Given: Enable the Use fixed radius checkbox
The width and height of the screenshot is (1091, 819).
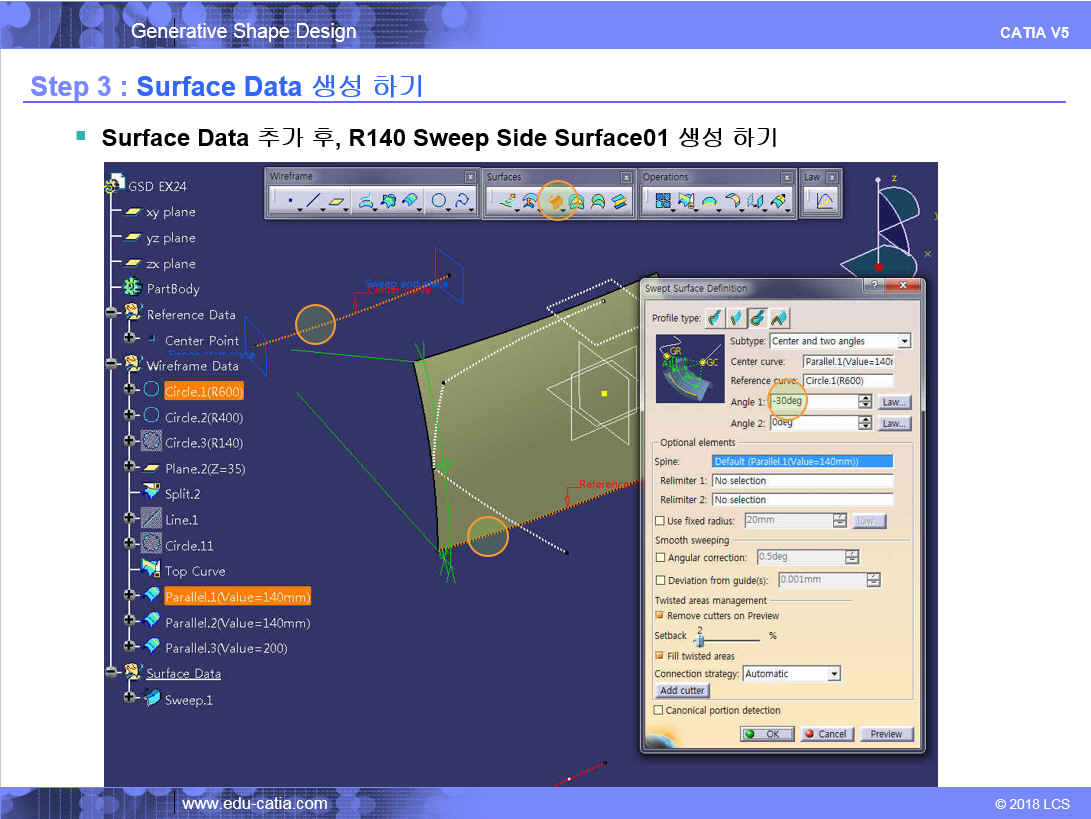Looking at the screenshot, I should pos(659,521).
